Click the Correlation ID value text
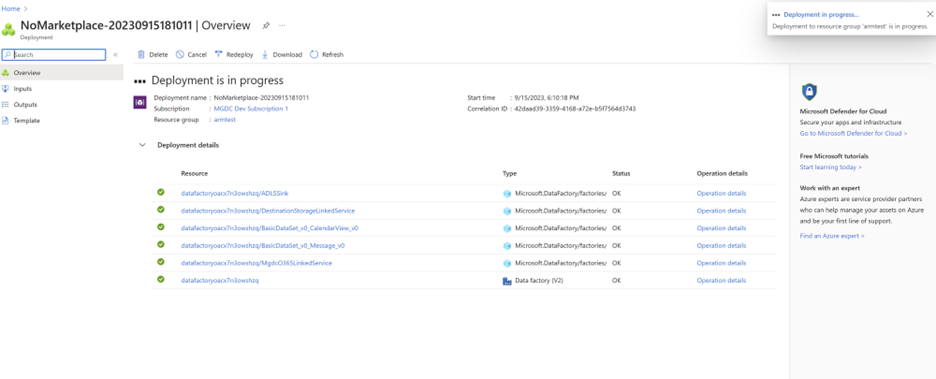 pos(575,109)
